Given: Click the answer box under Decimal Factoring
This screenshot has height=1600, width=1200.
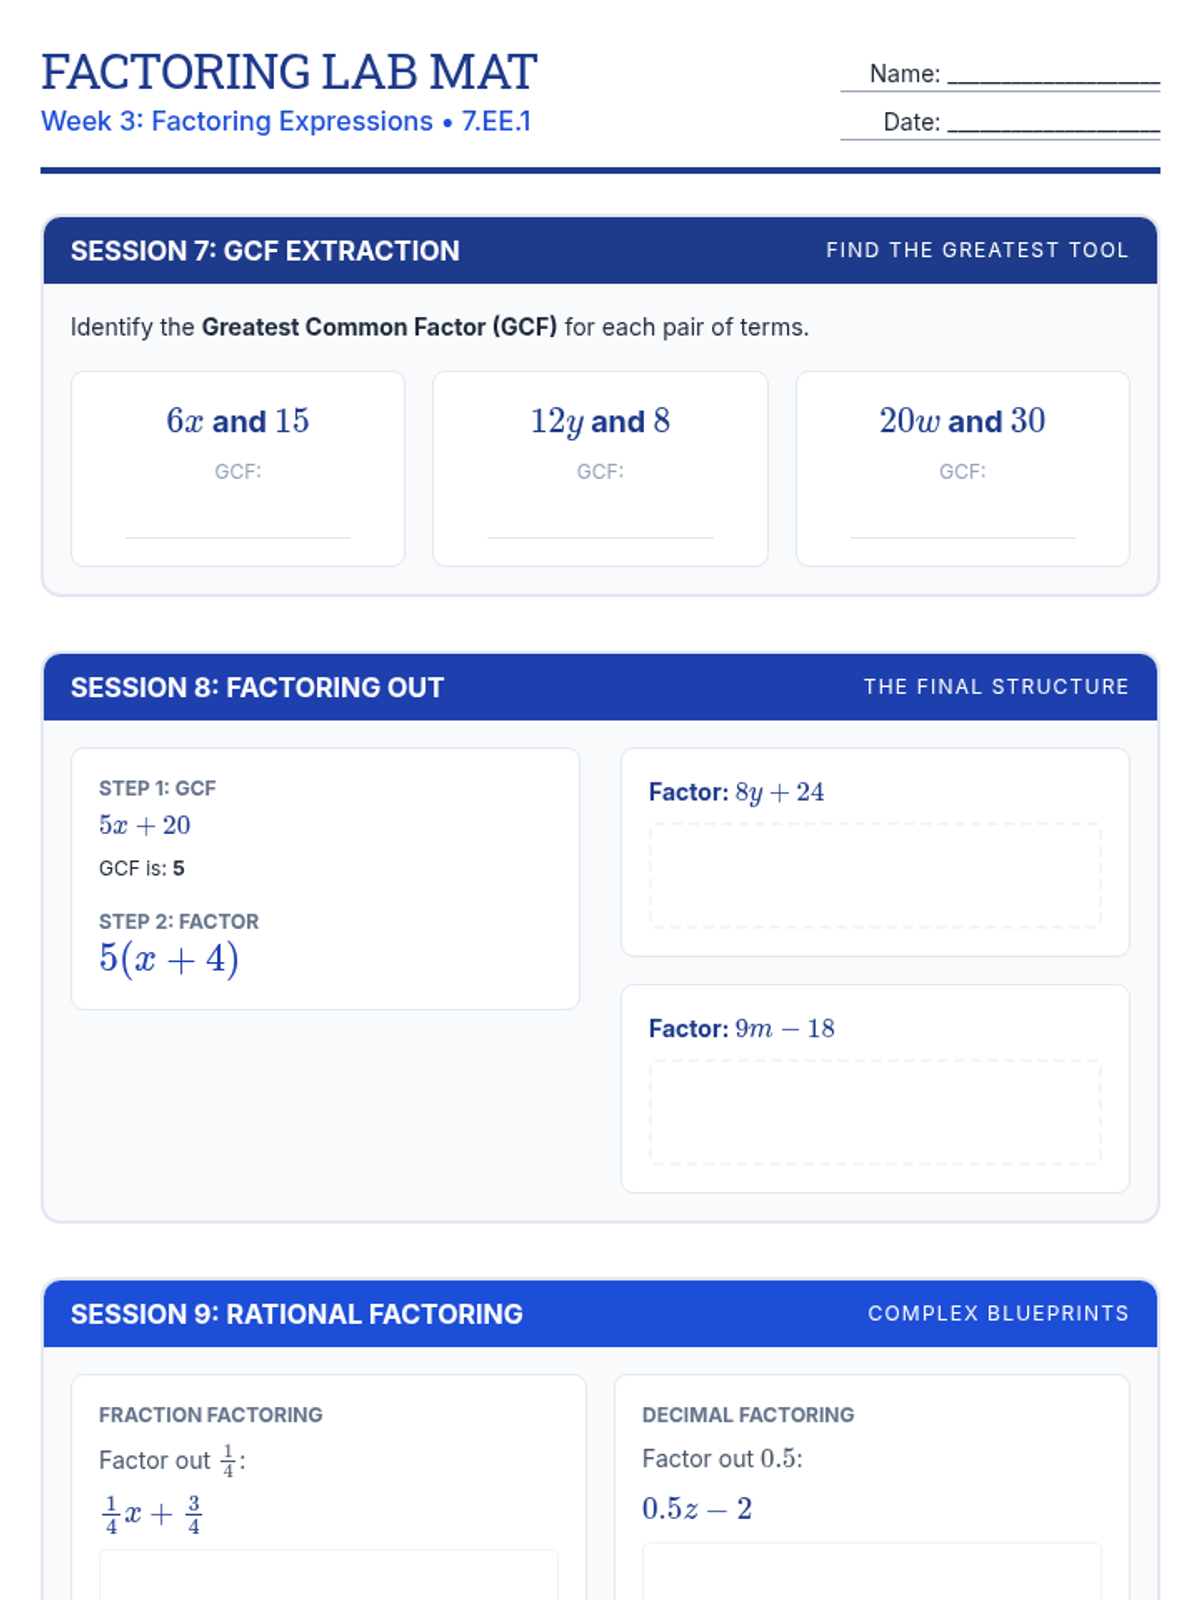Looking at the screenshot, I should (871, 1572).
